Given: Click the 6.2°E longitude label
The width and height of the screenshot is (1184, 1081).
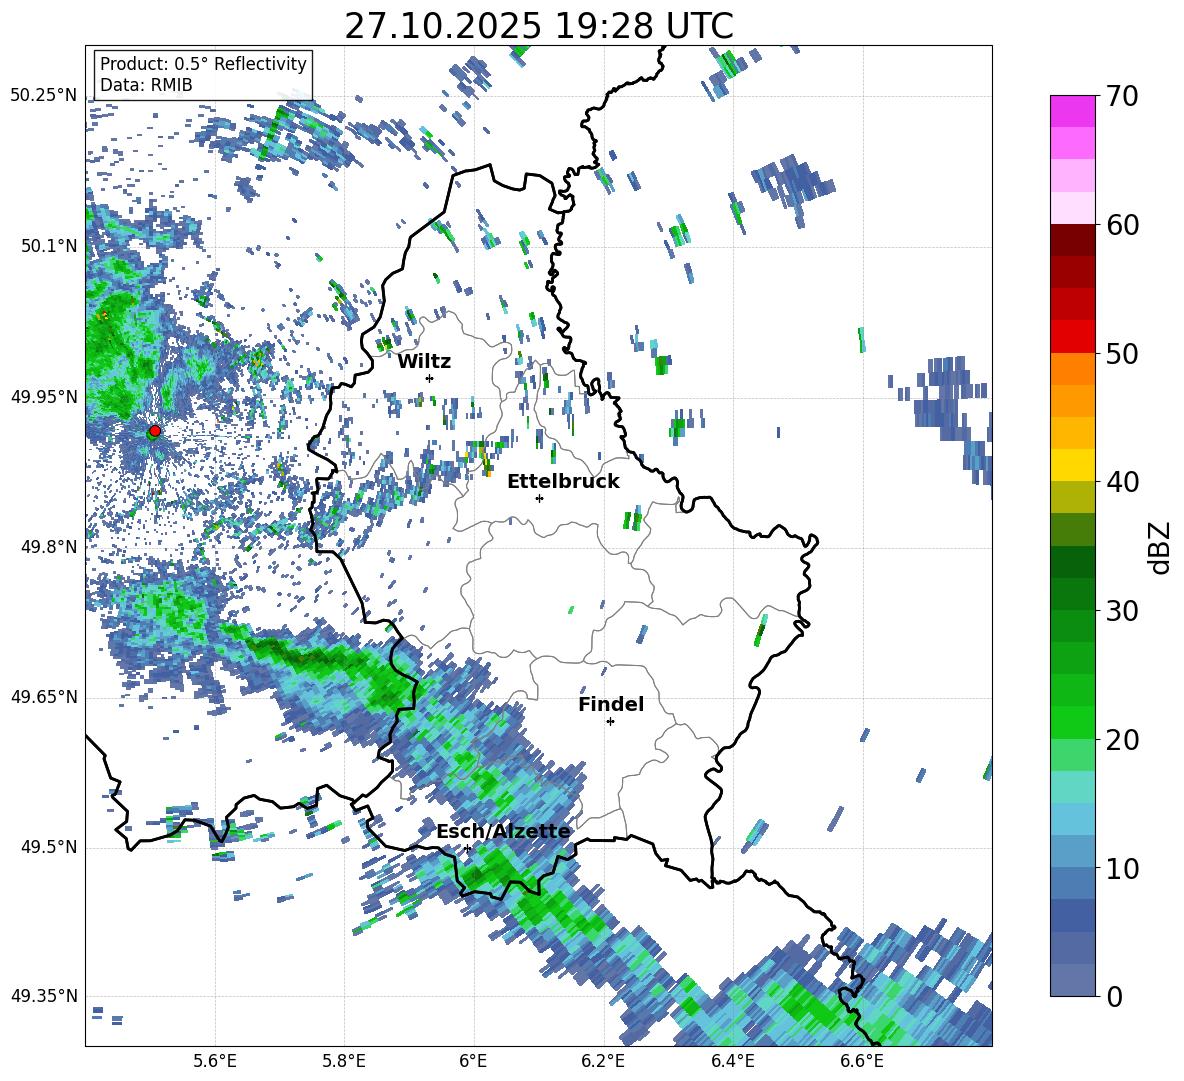Looking at the screenshot, I should point(603,1061).
